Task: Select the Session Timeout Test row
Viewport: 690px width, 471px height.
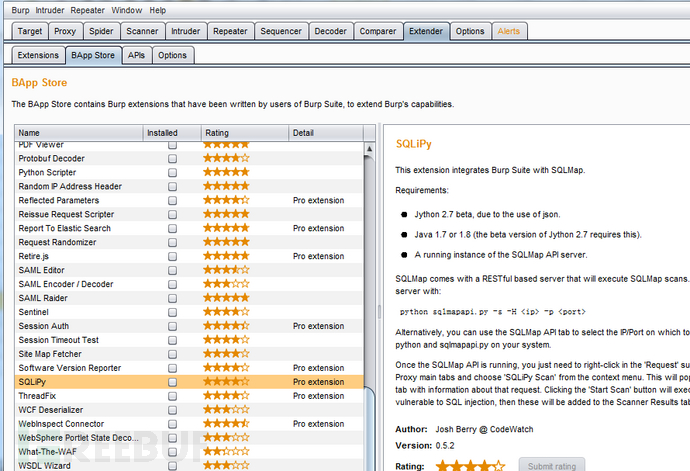Action: click(x=189, y=340)
